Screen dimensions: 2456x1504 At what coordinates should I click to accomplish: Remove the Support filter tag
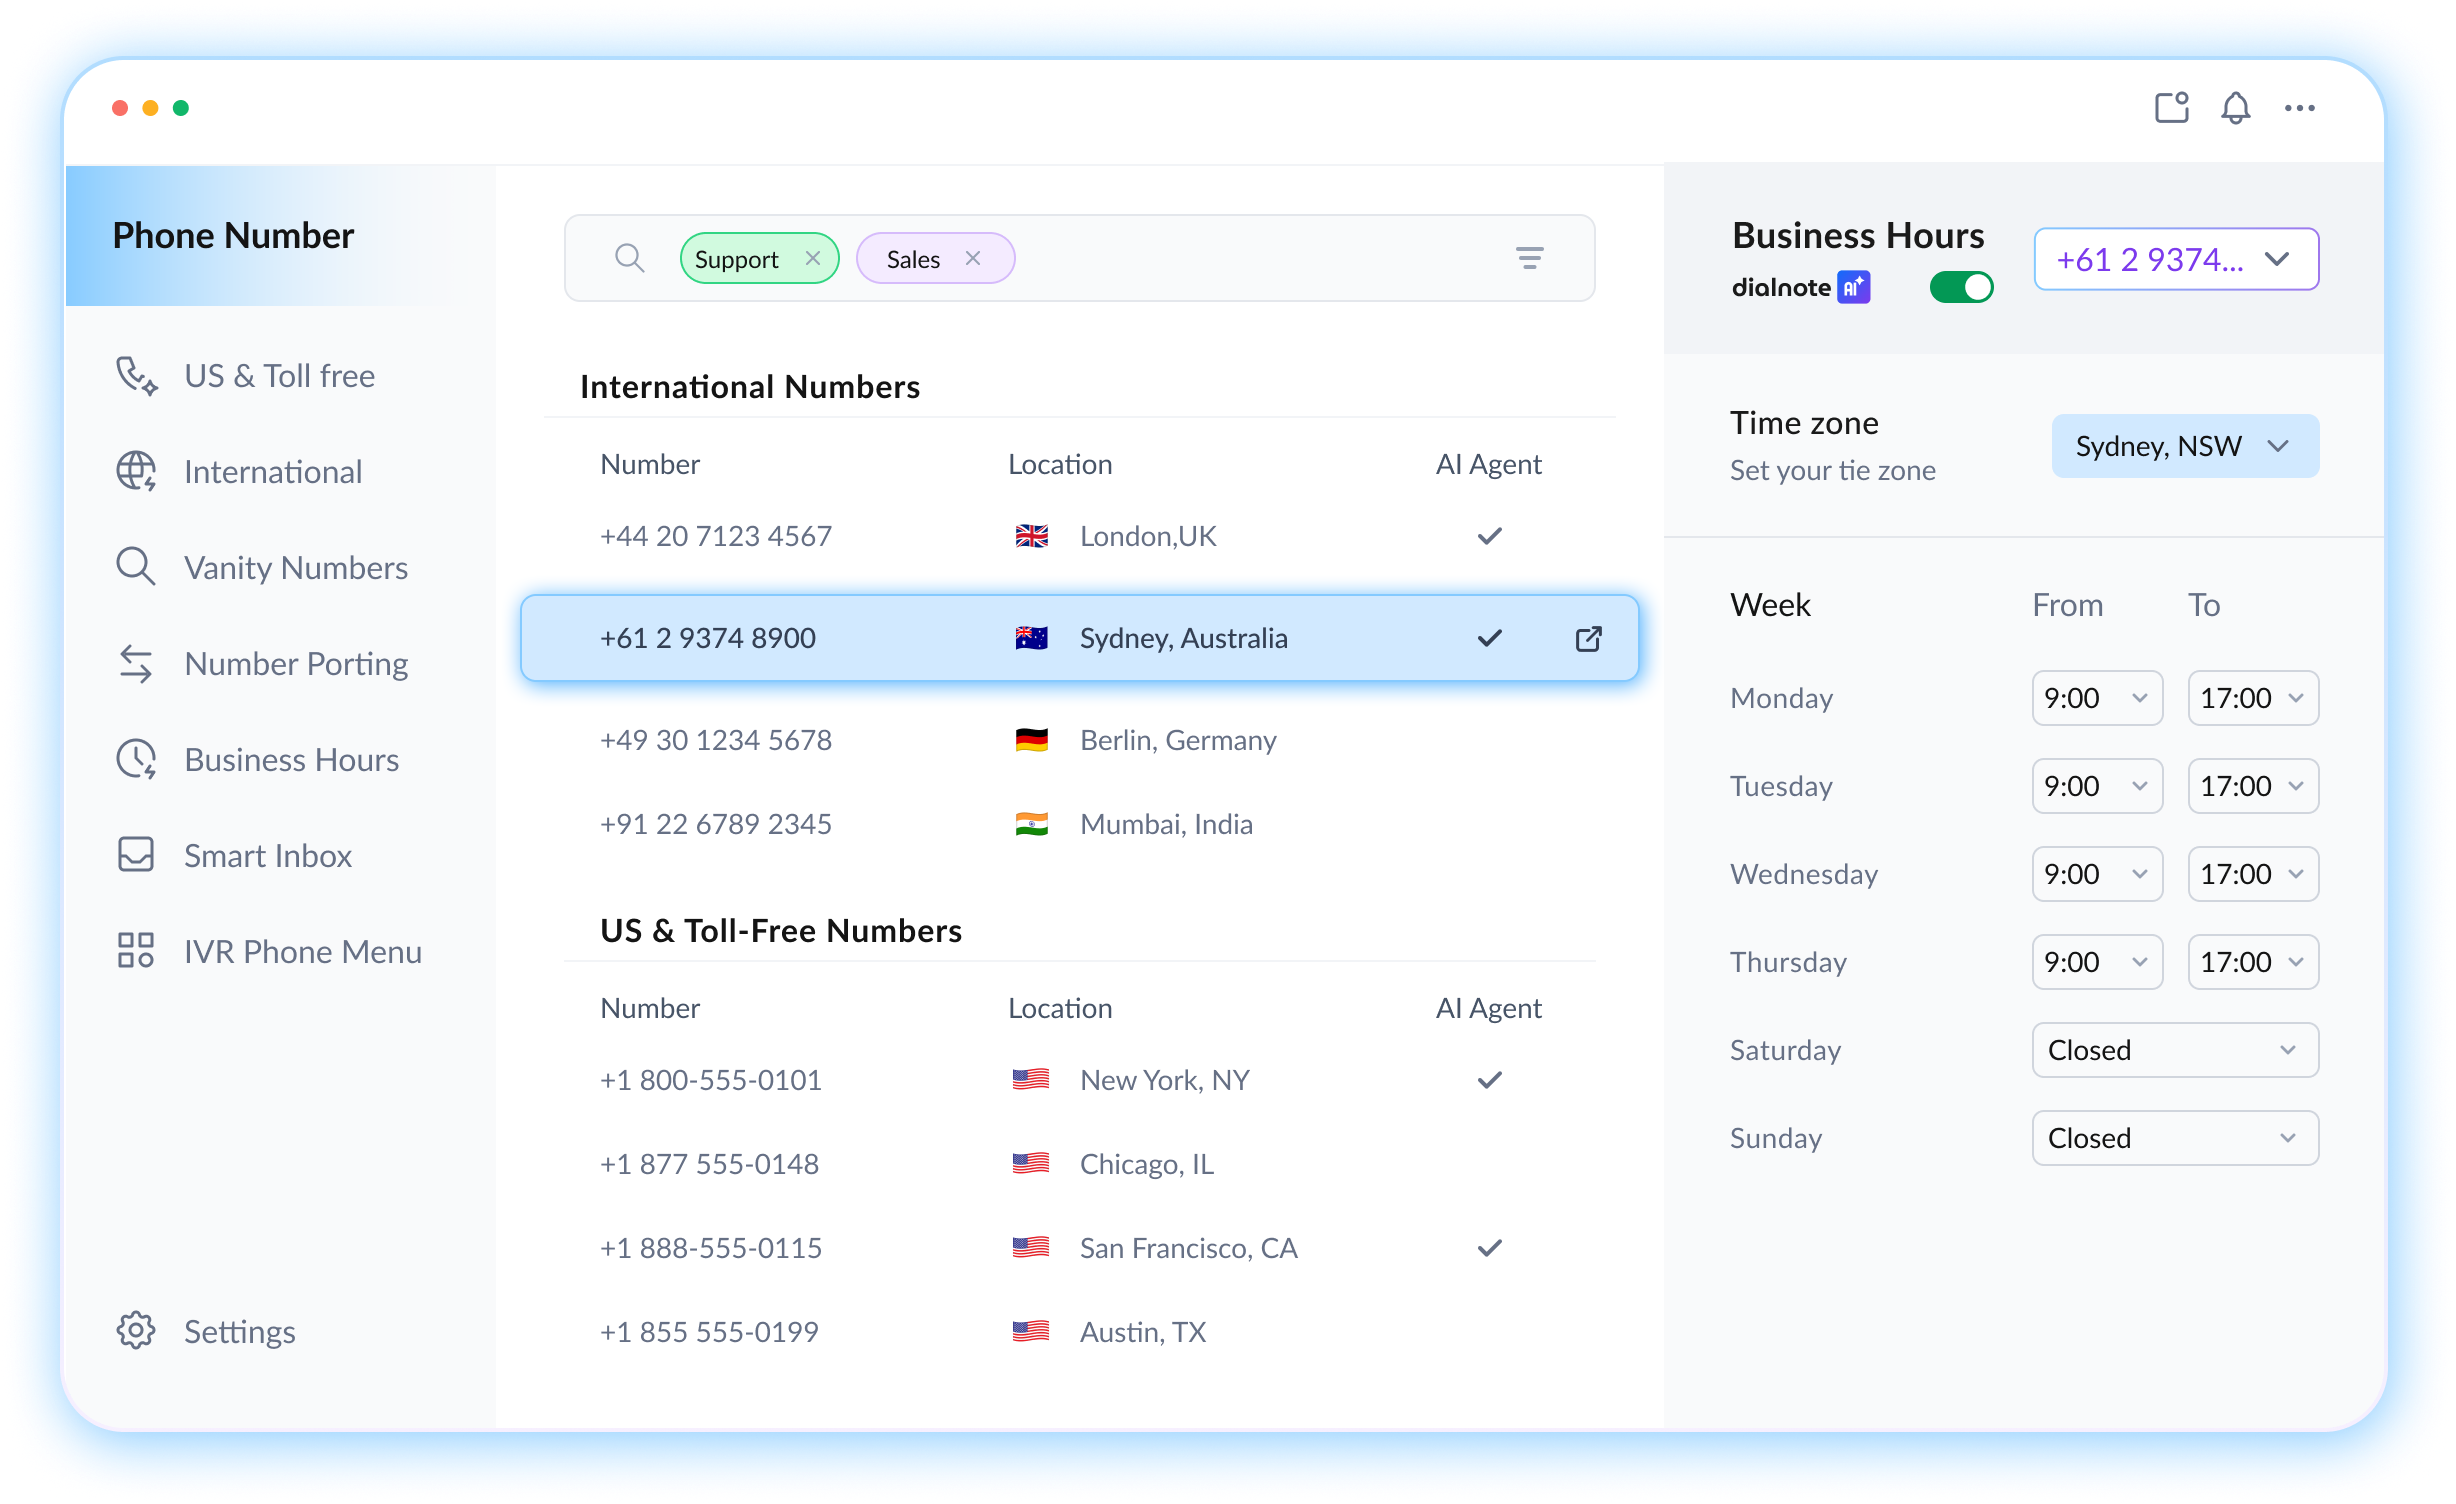(x=813, y=259)
